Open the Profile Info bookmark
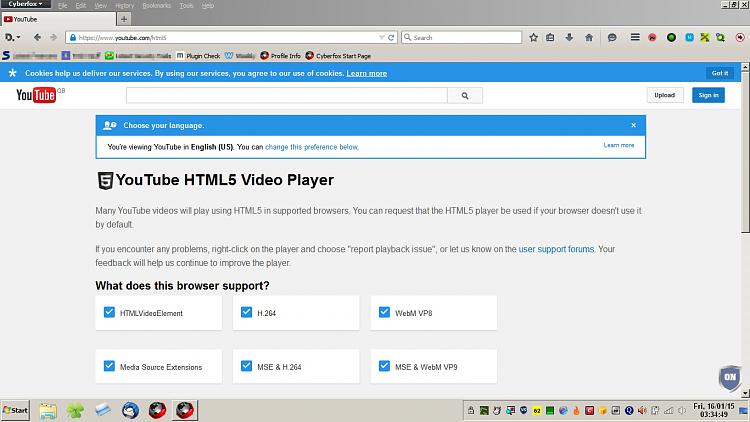 coord(280,56)
